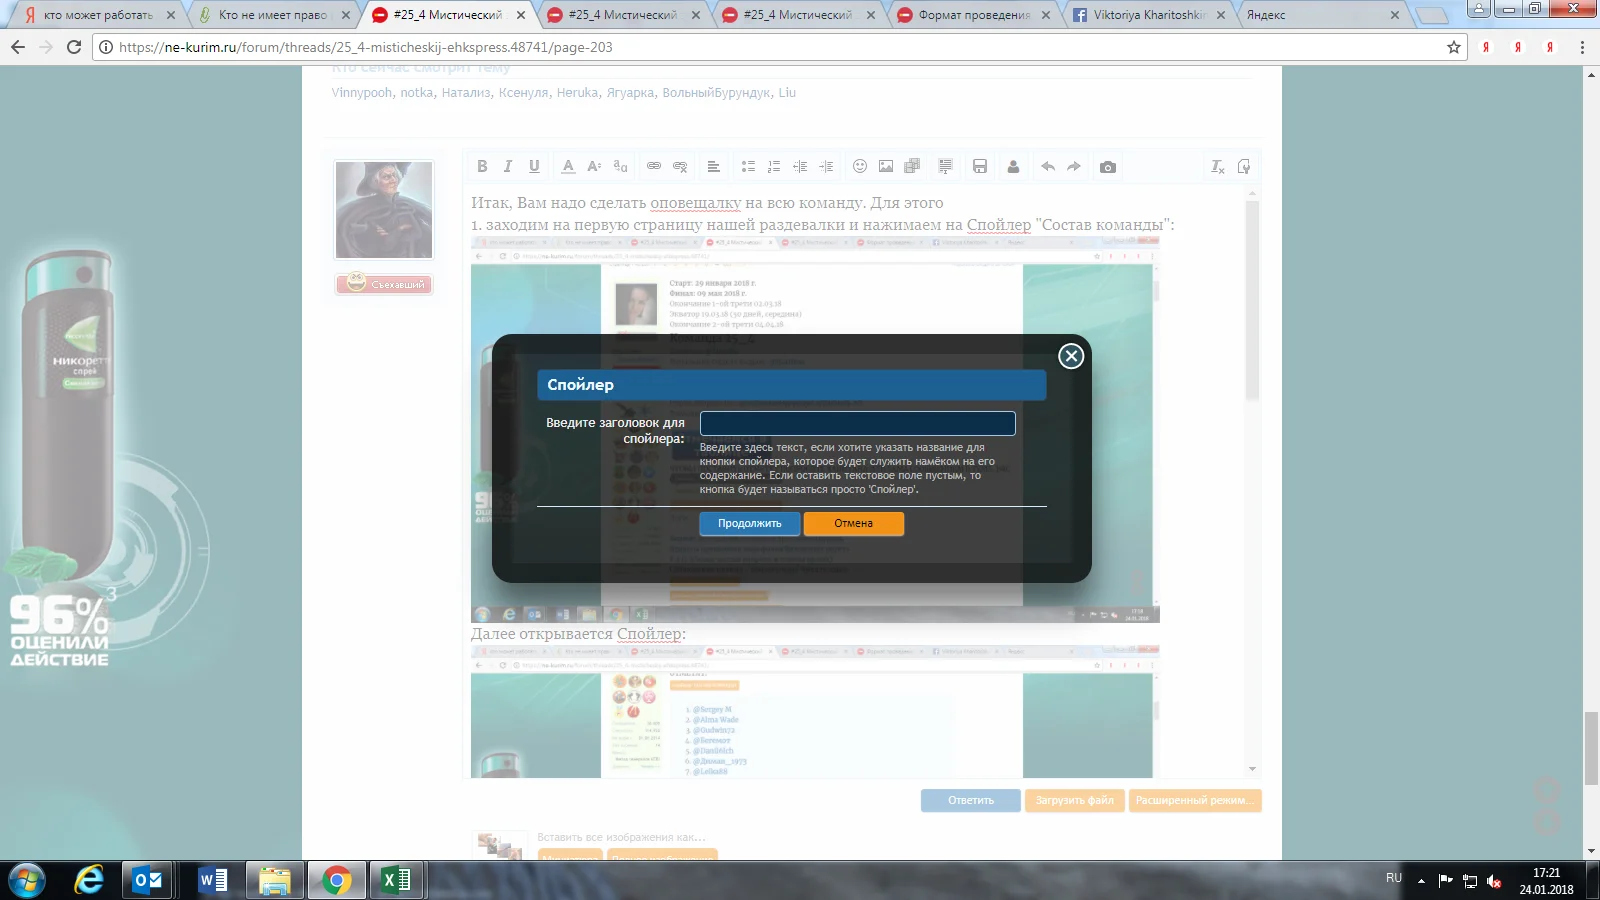Reload the page with the refresh button
The image size is (1600, 900).
[74, 47]
